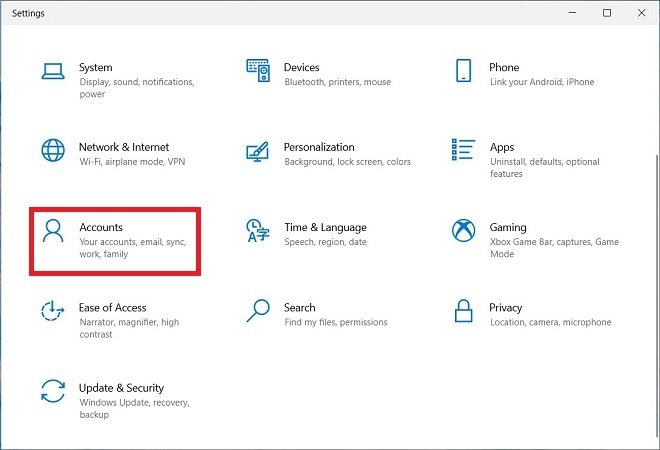The width and height of the screenshot is (660, 450).
Task: Open the Apps list icon
Action: pyautogui.click(x=463, y=149)
